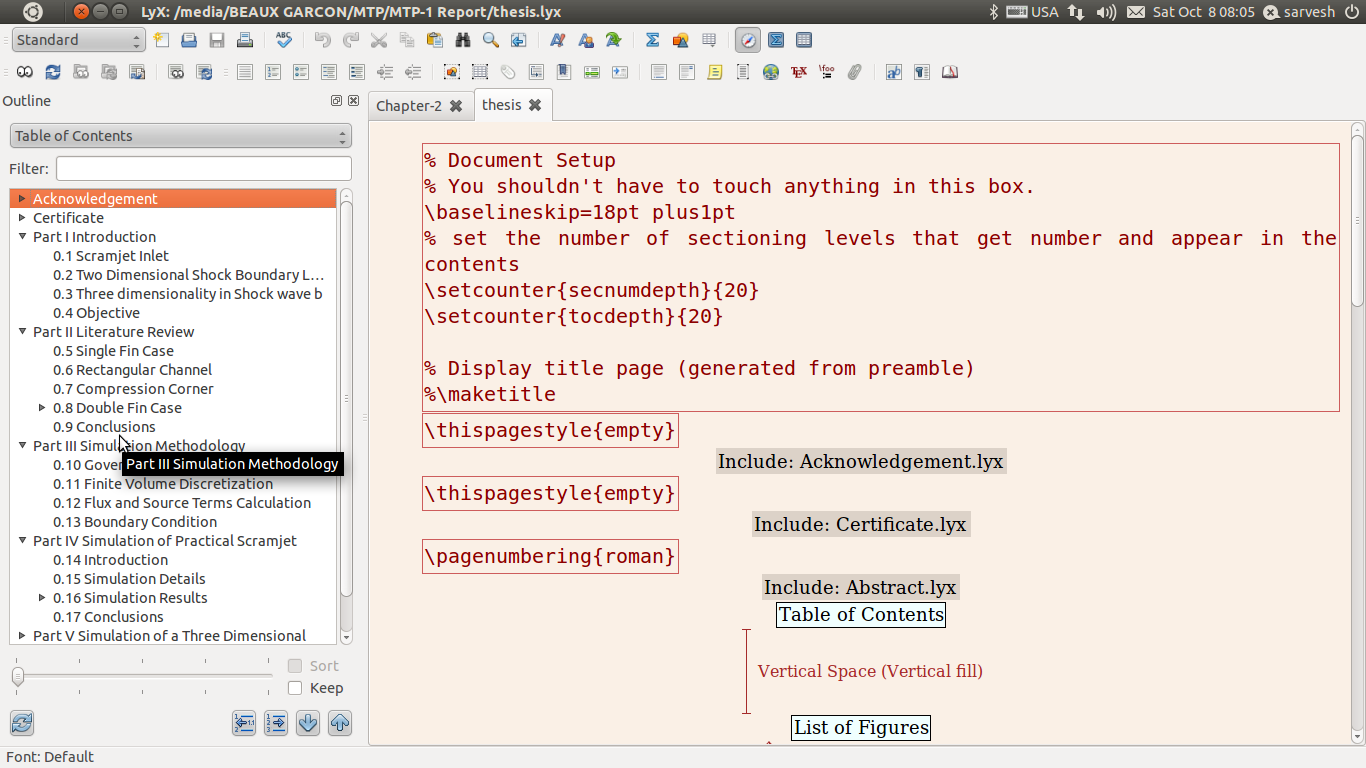Image resolution: width=1366 pixels, height=768 pixels.
Task: Open the Standard paragraph style dropdown
Action: (79, 40)
